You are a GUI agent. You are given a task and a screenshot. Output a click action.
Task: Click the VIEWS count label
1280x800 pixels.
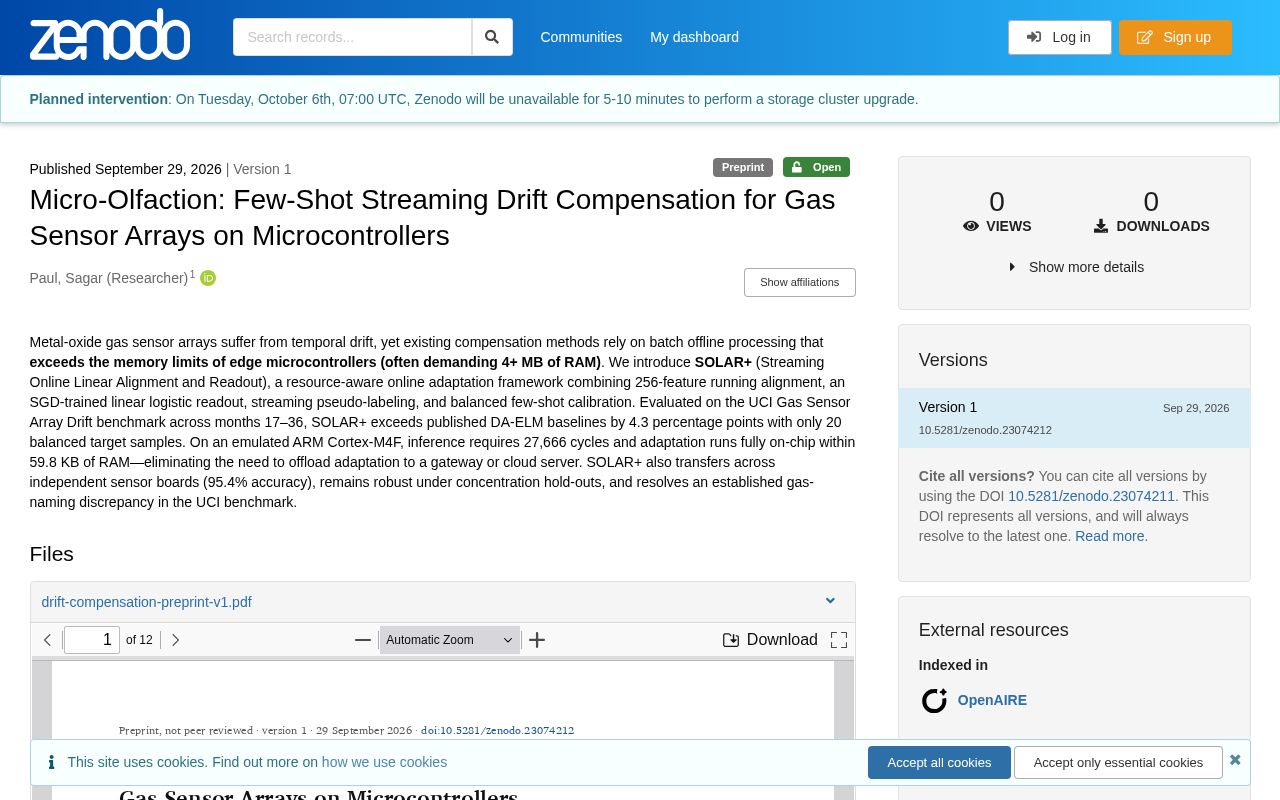[x=997, y=226]
